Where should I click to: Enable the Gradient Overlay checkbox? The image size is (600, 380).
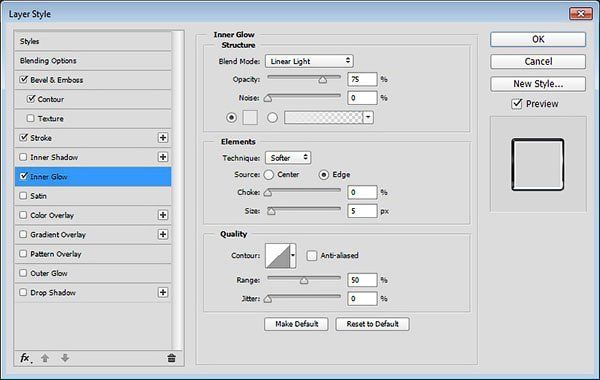23,234
